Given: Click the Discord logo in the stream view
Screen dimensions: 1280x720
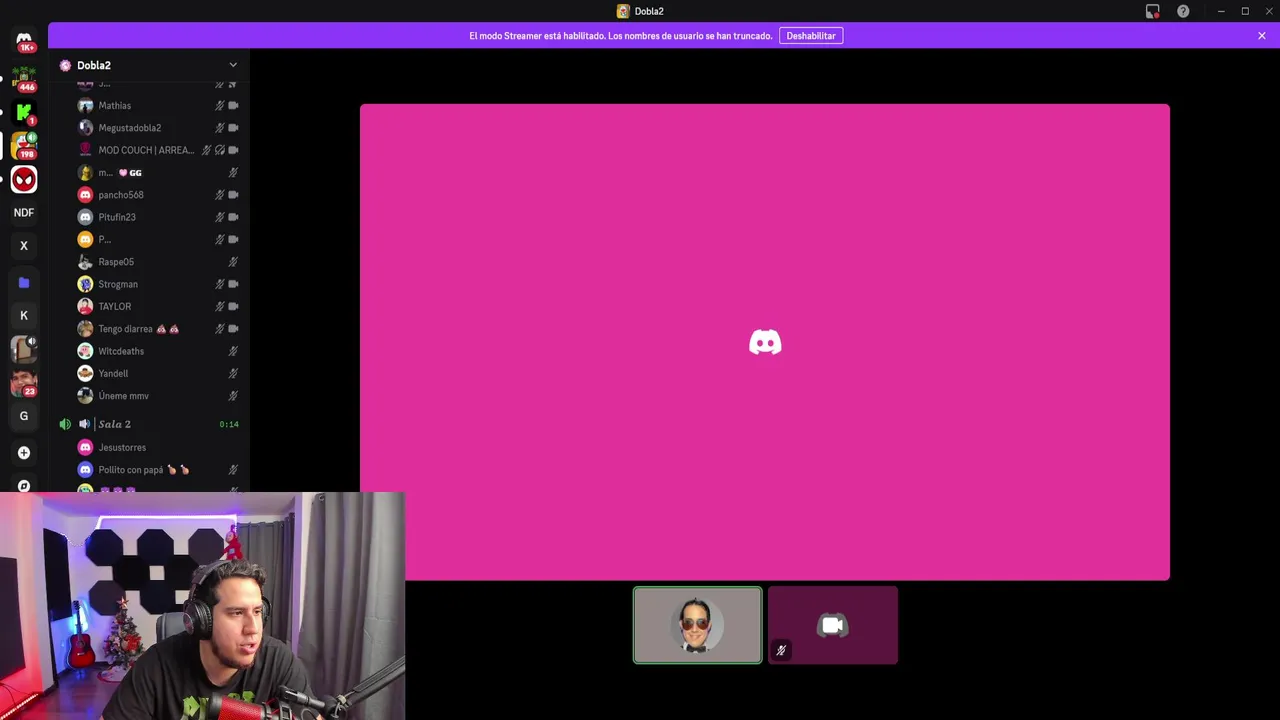Looking at the screenshot, I should 765,342.
